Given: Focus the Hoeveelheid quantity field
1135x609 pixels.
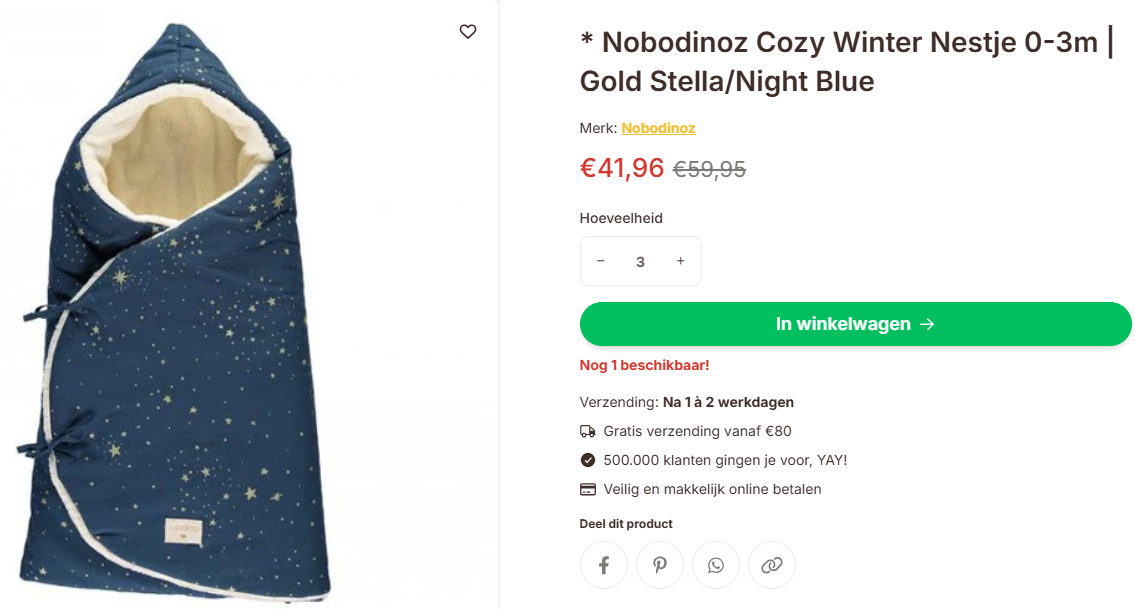Looking at the screenshot, I should point(640,262).
